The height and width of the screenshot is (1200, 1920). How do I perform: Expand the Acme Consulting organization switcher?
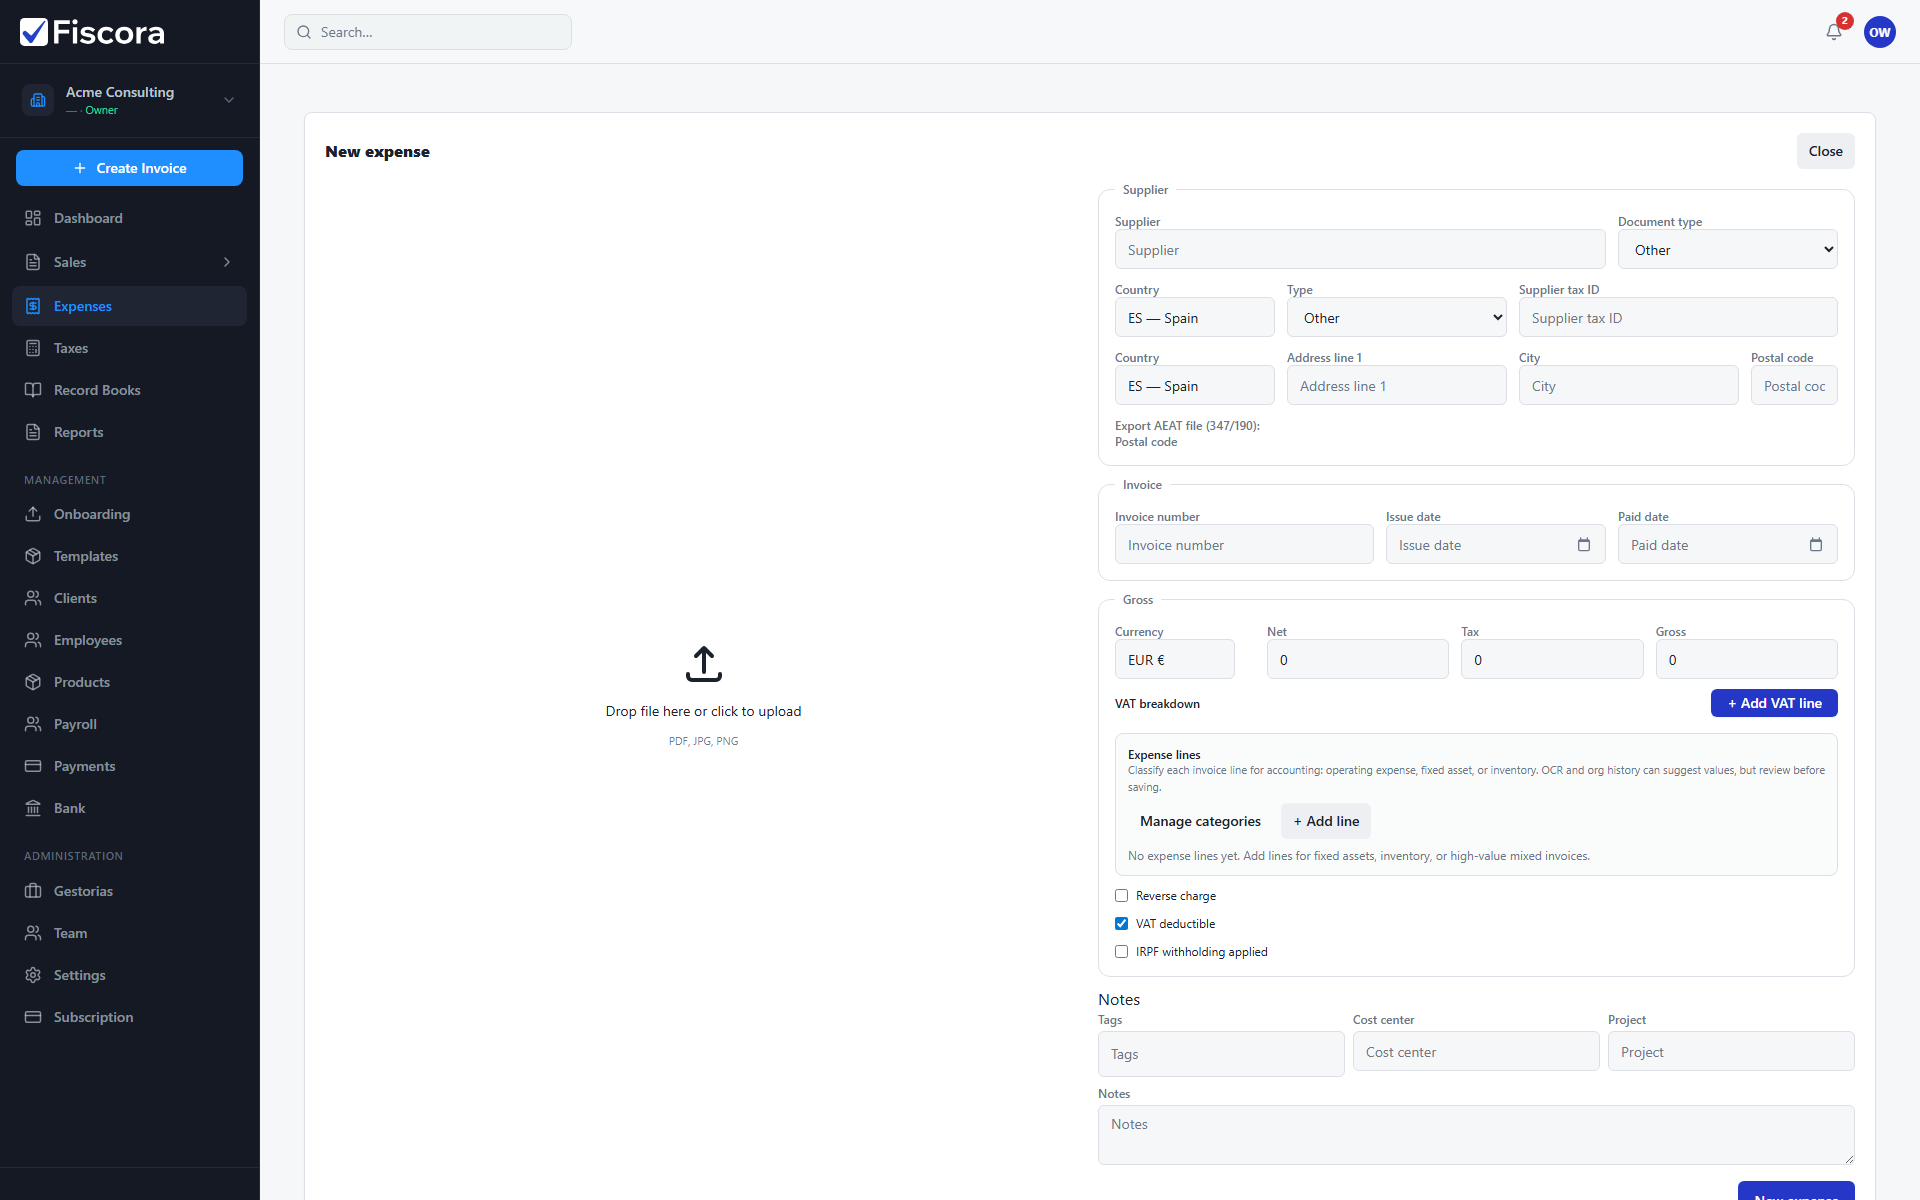coord(229,100)
